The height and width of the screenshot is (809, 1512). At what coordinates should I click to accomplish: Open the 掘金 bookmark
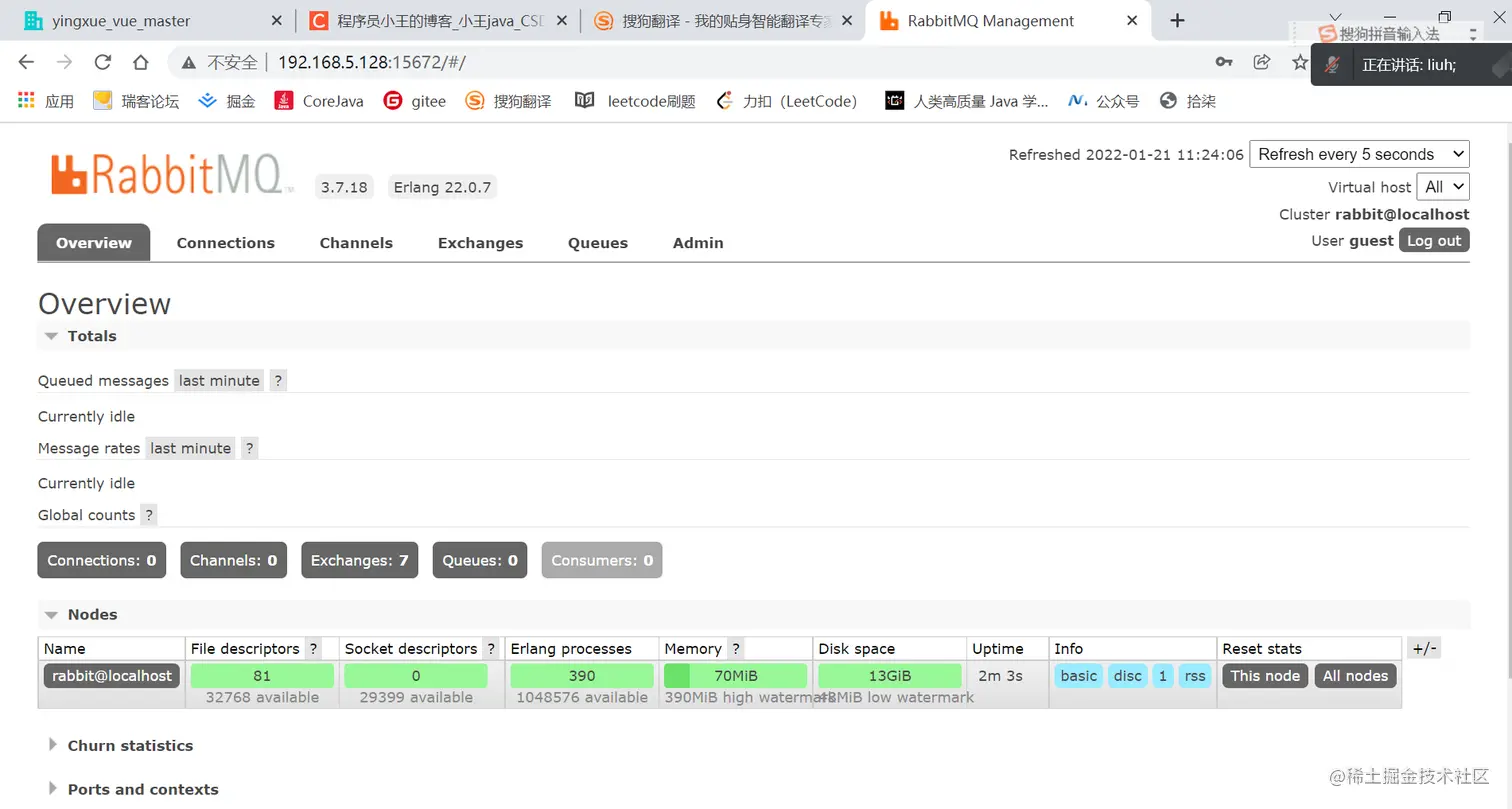pos(227,101)
